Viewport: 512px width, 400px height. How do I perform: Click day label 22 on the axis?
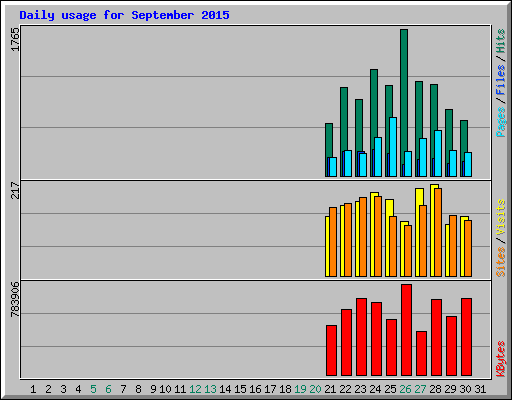click(345, 389)
